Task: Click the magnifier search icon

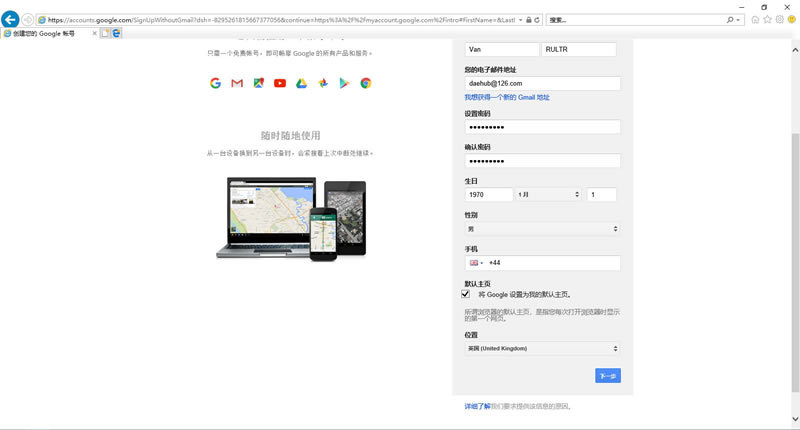Action: point(730,20)
